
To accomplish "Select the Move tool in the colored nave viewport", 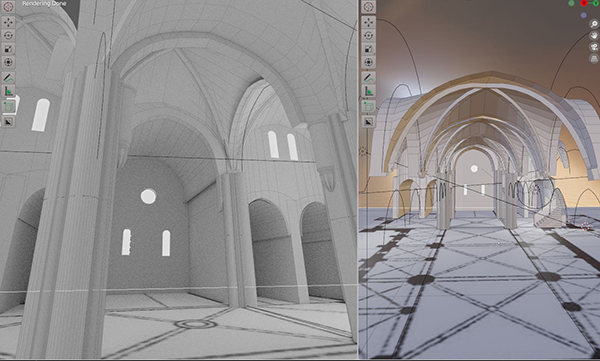I will pyautogui.click(x=368, y=22).
